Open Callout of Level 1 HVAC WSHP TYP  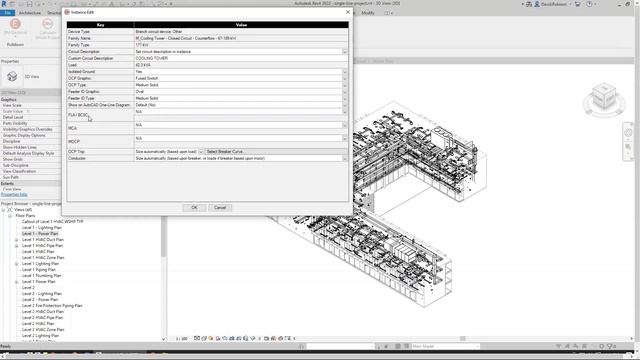(x=53, y=222)
